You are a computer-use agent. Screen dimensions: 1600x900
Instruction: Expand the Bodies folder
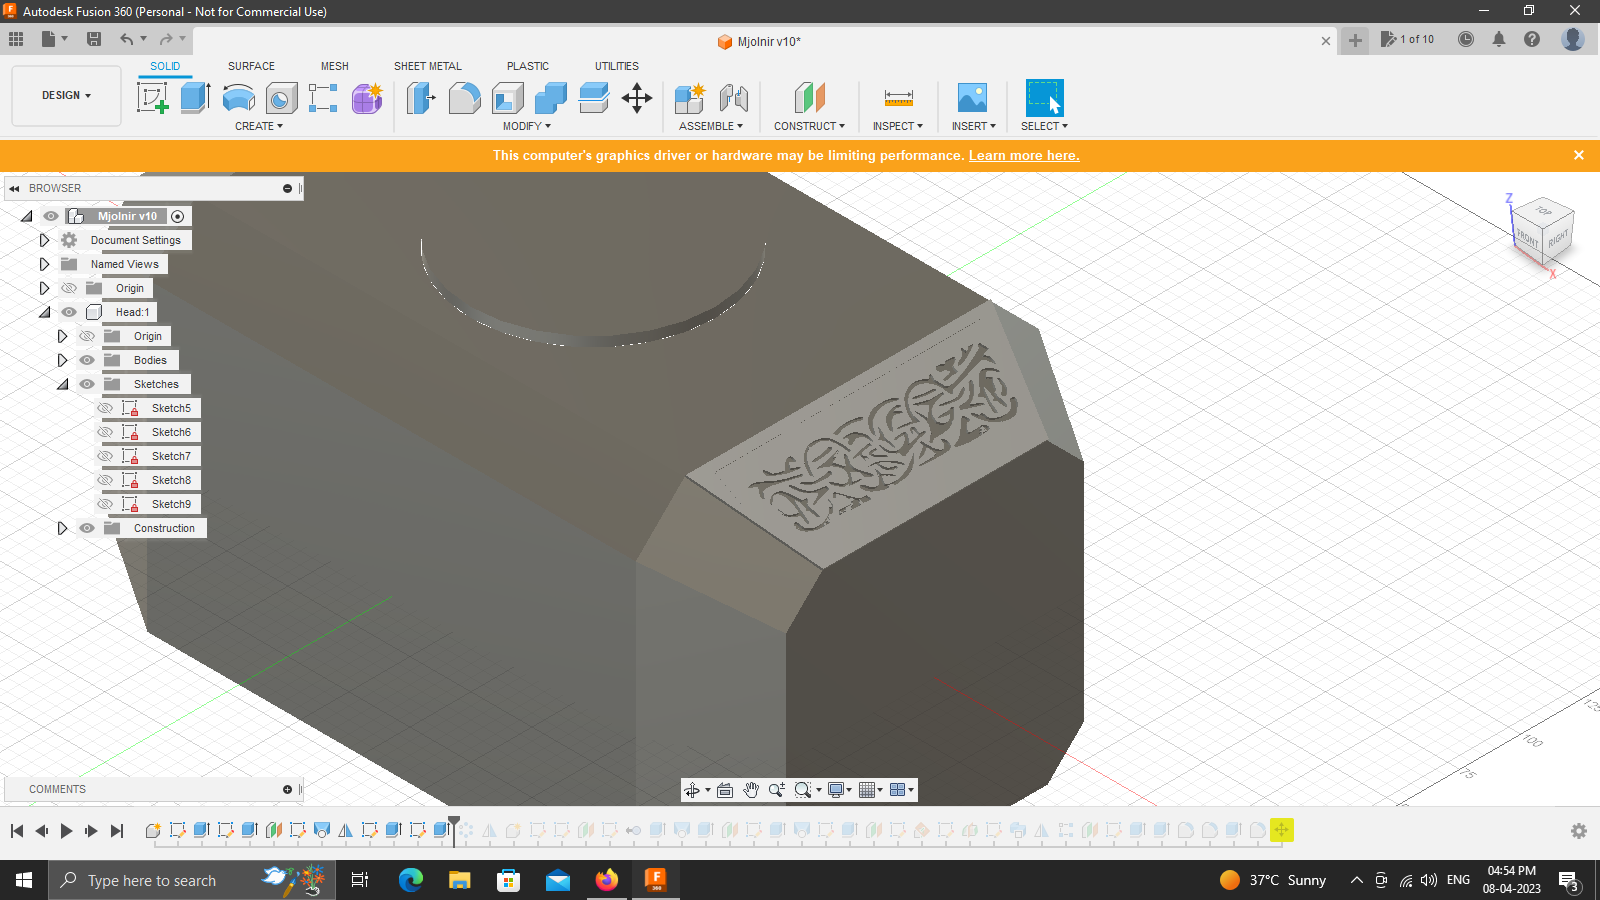62,359
